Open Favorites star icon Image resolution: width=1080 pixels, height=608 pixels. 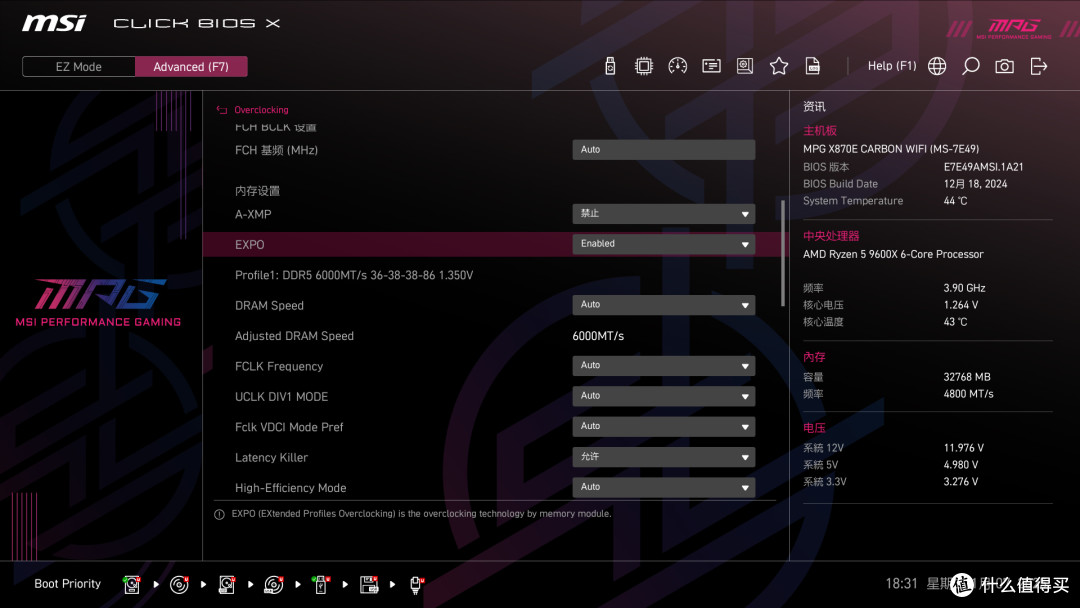[x=778, y=66]
